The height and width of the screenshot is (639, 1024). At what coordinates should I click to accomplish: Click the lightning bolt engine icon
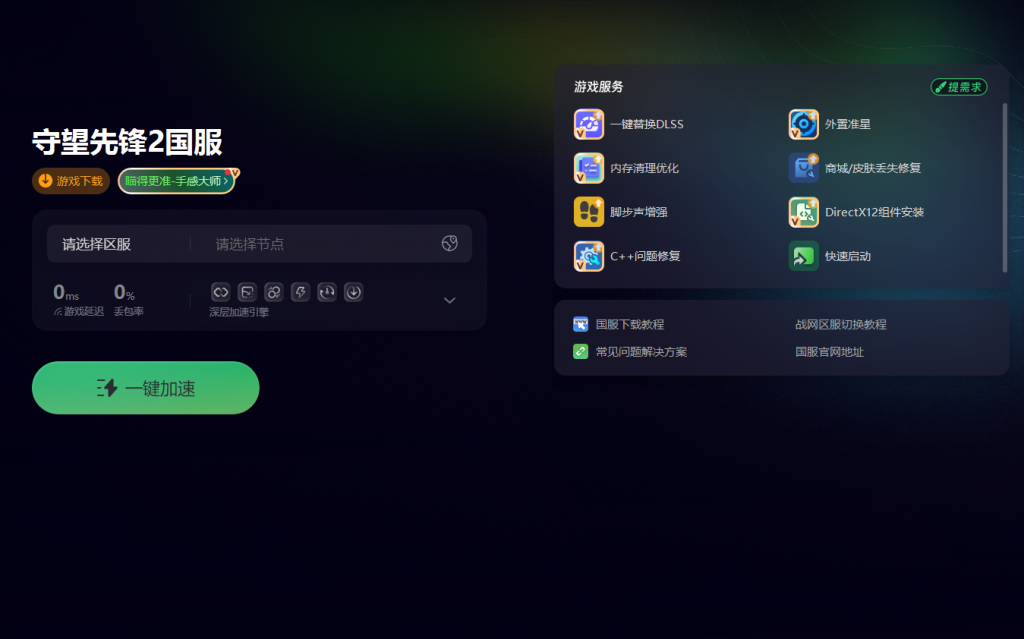[x=300, y=292]
